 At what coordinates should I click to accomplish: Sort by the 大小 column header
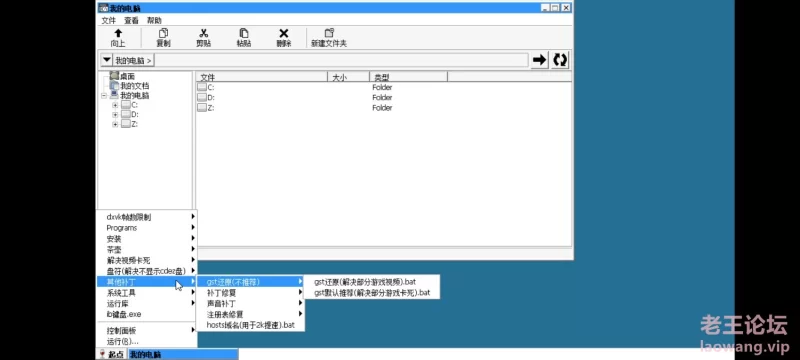tap(348, 78)
